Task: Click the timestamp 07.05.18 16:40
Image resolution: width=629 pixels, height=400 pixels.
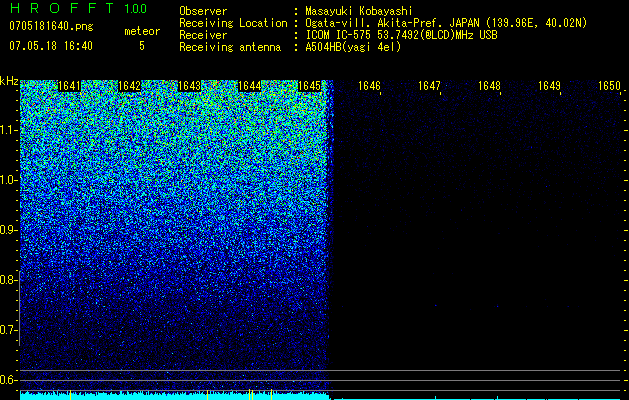Action: tap(51, 46)
